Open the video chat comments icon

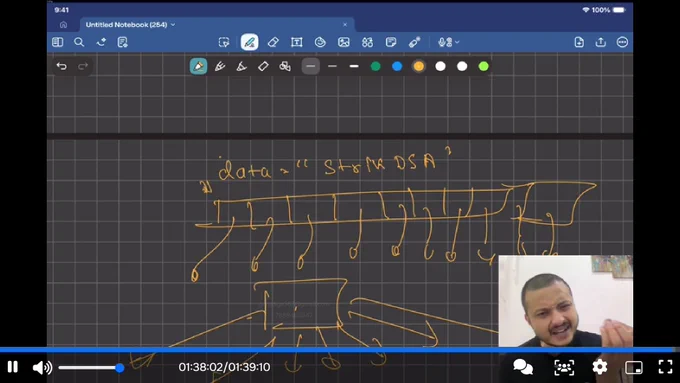523,367
